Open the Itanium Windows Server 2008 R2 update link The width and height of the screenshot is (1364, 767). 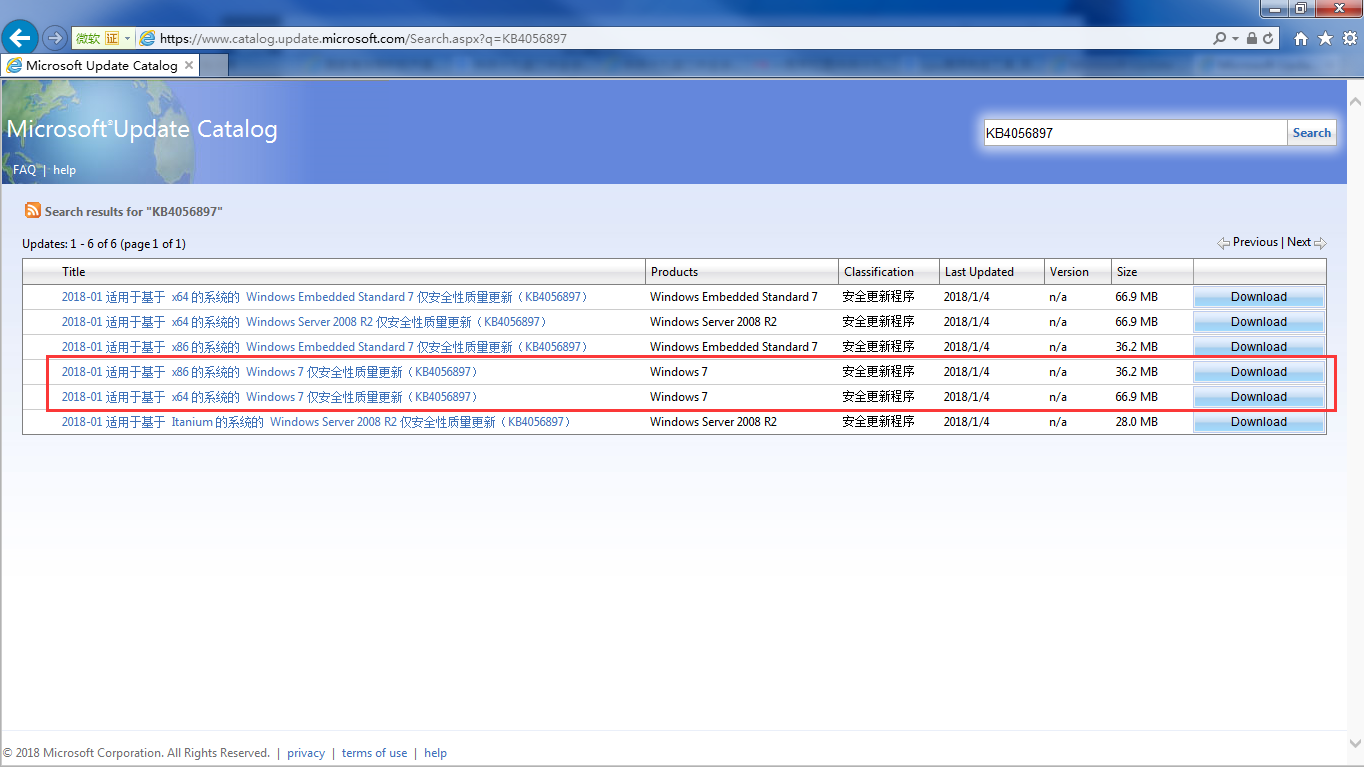317,422
